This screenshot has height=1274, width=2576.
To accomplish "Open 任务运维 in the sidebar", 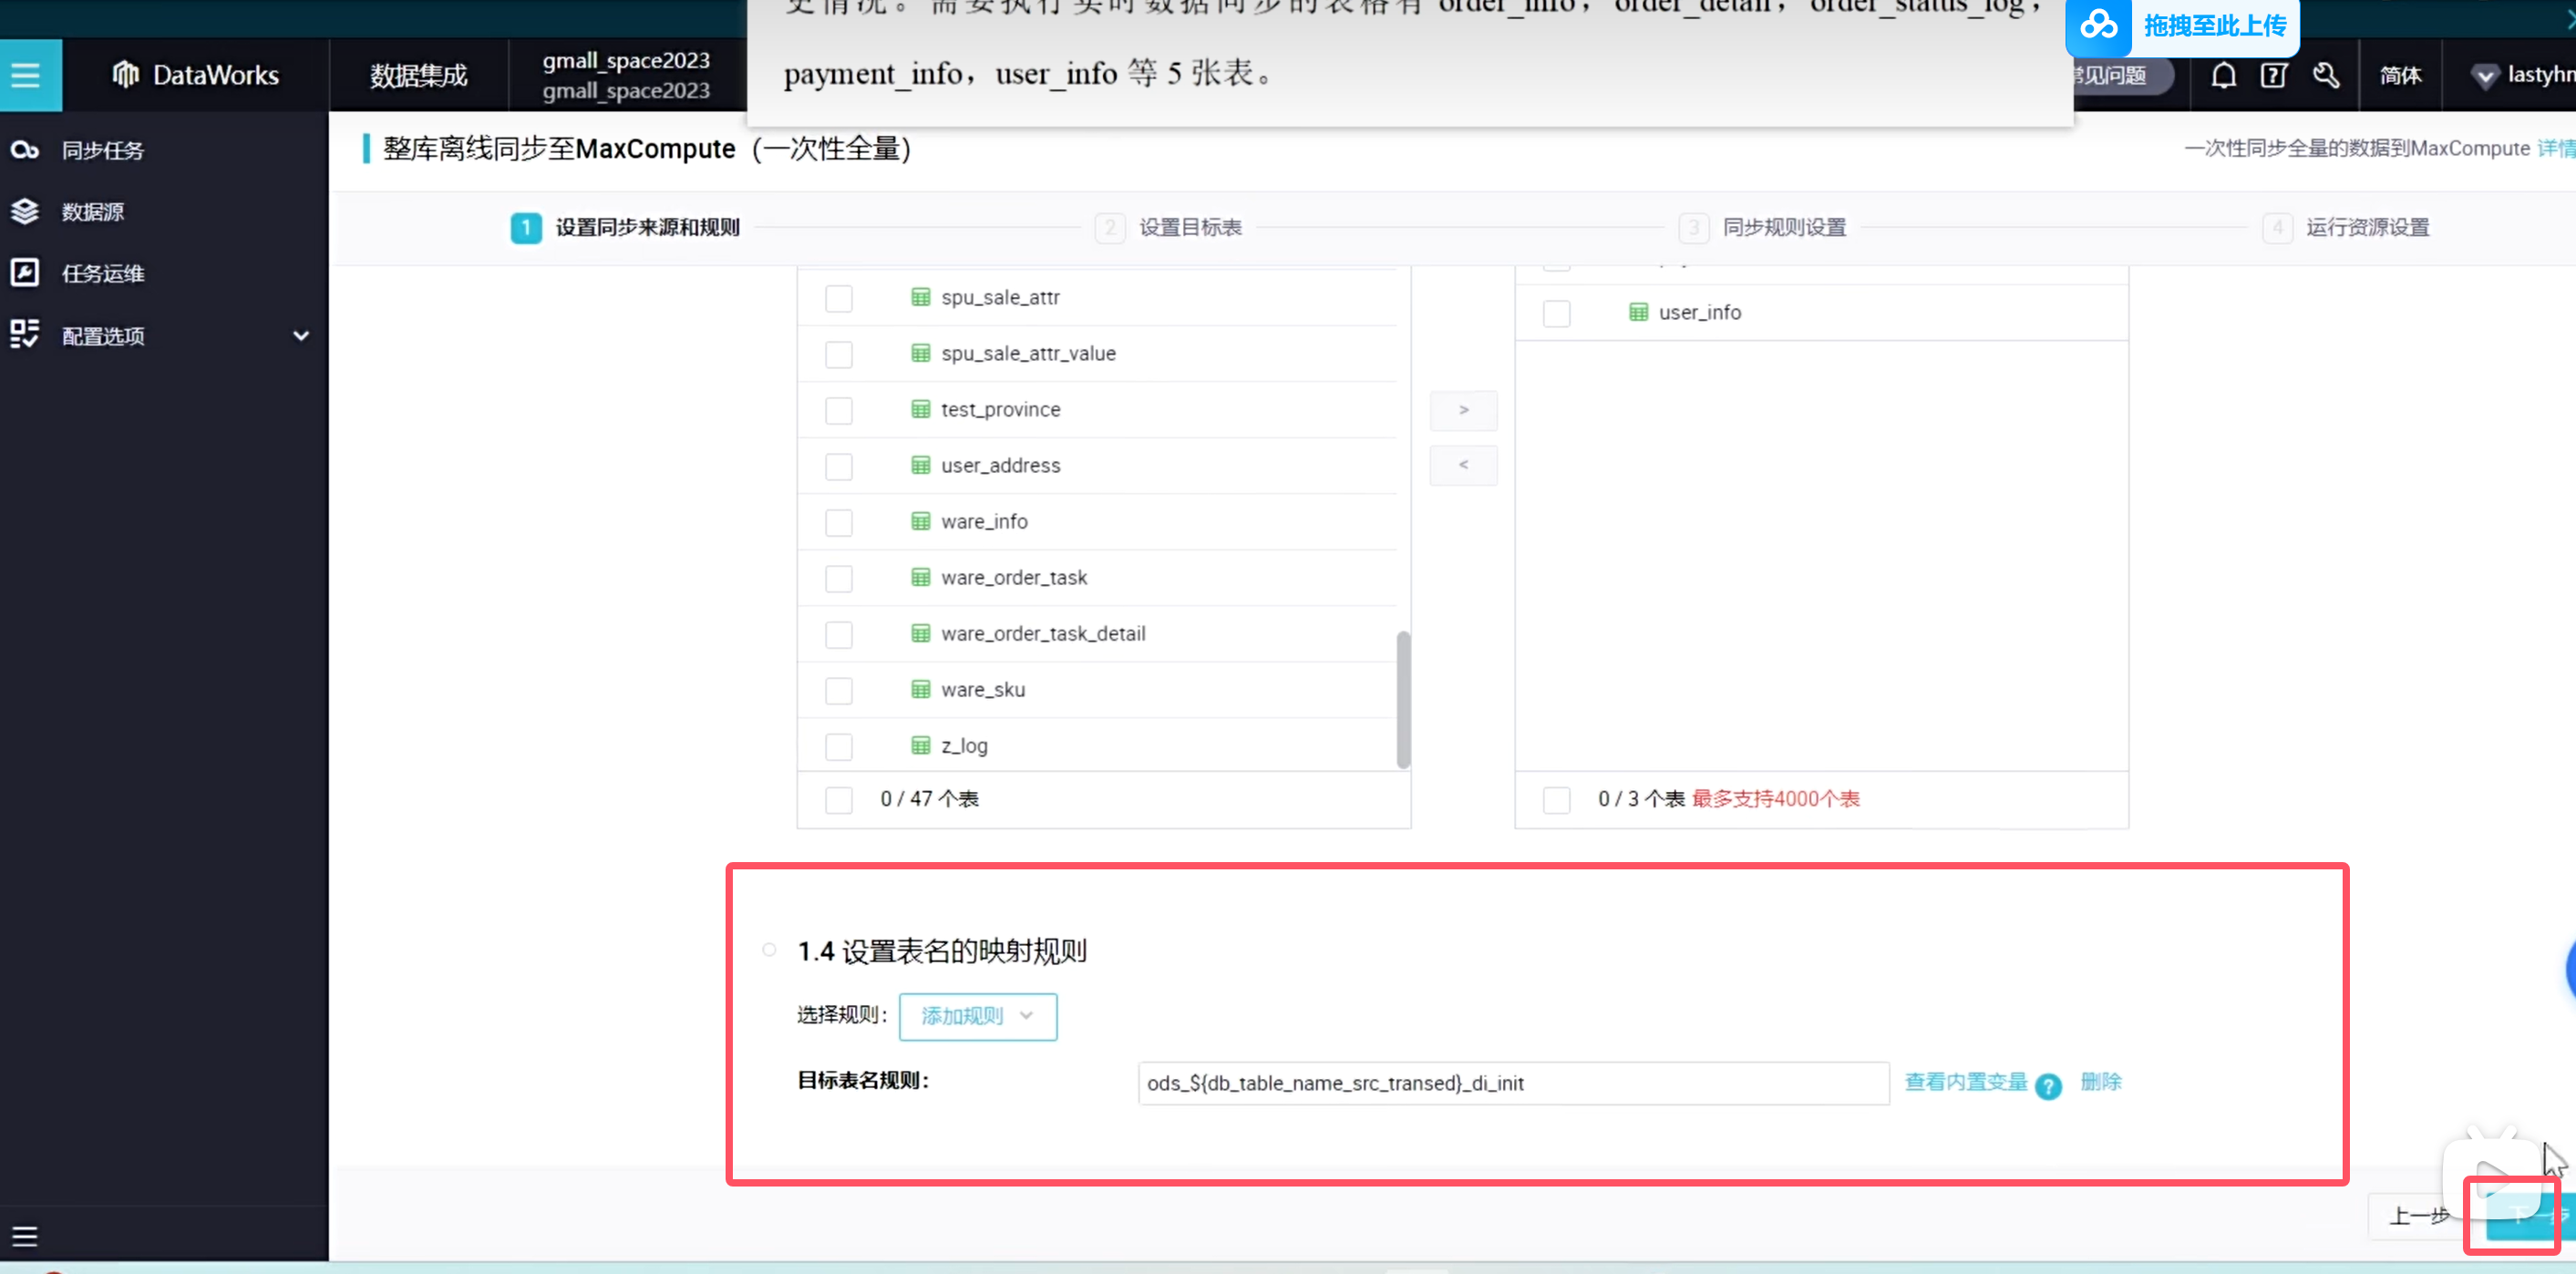I will [x=103, y=274].
